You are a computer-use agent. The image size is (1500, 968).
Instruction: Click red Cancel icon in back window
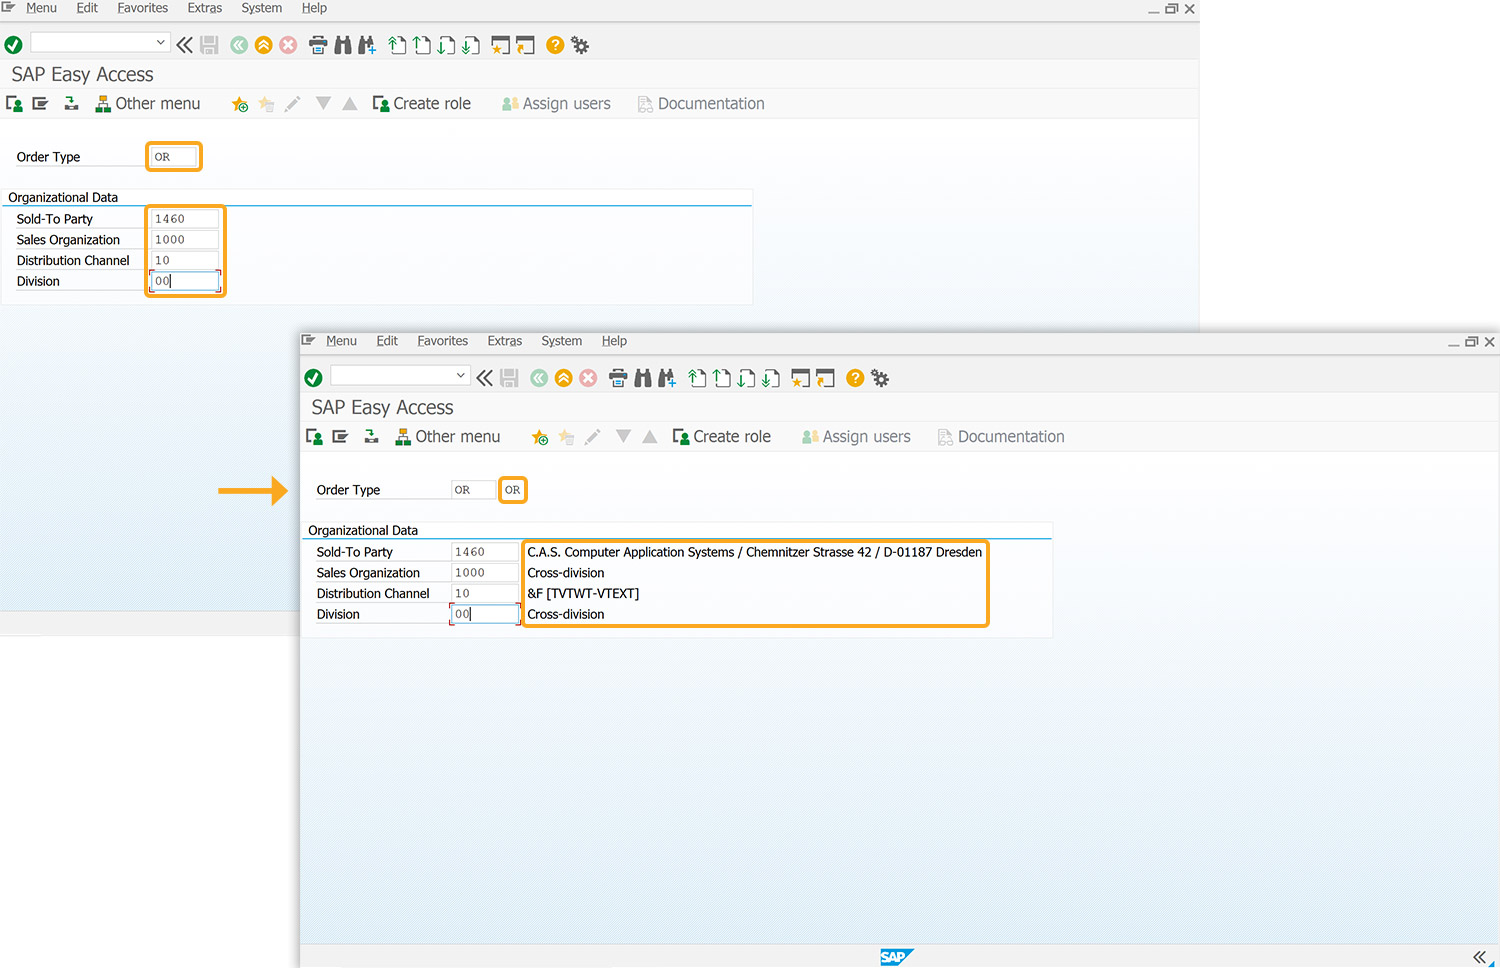point(288,45)
